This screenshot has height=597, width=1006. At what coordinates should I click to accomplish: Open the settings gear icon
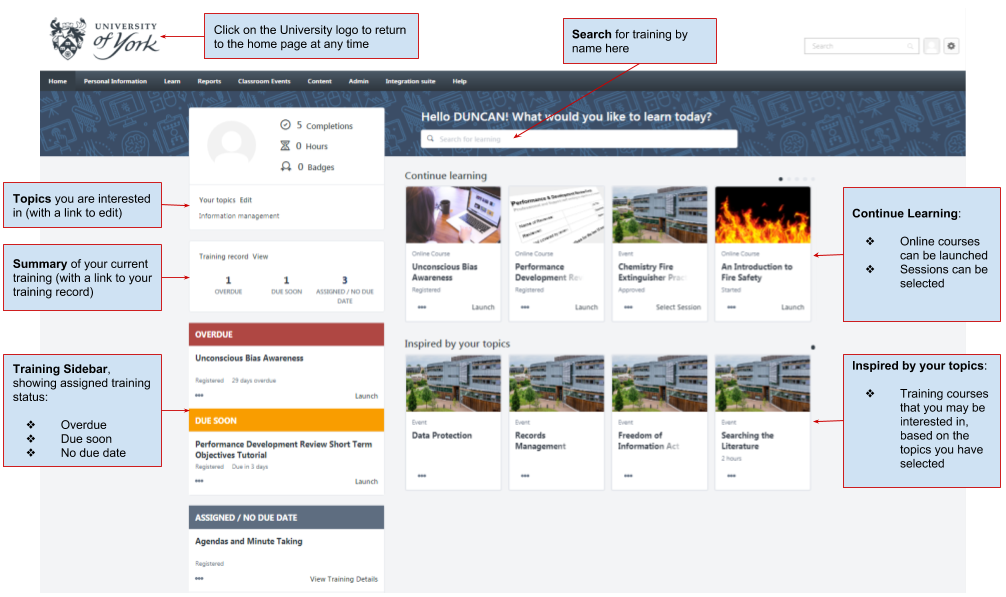pos(951,46)
